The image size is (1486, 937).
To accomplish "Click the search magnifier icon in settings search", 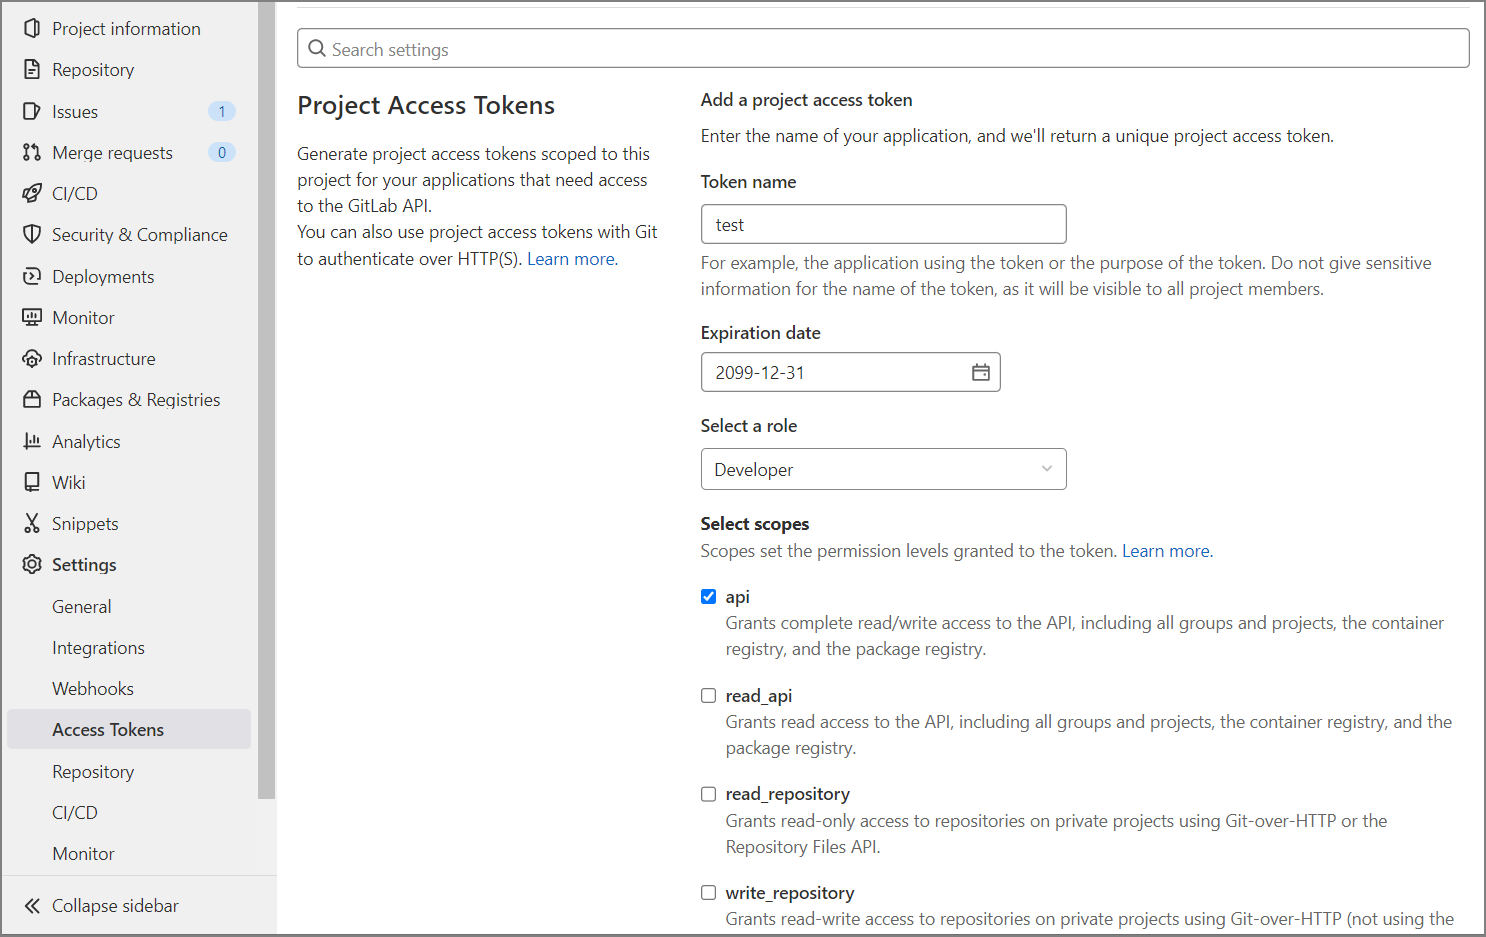I will 317,48.
